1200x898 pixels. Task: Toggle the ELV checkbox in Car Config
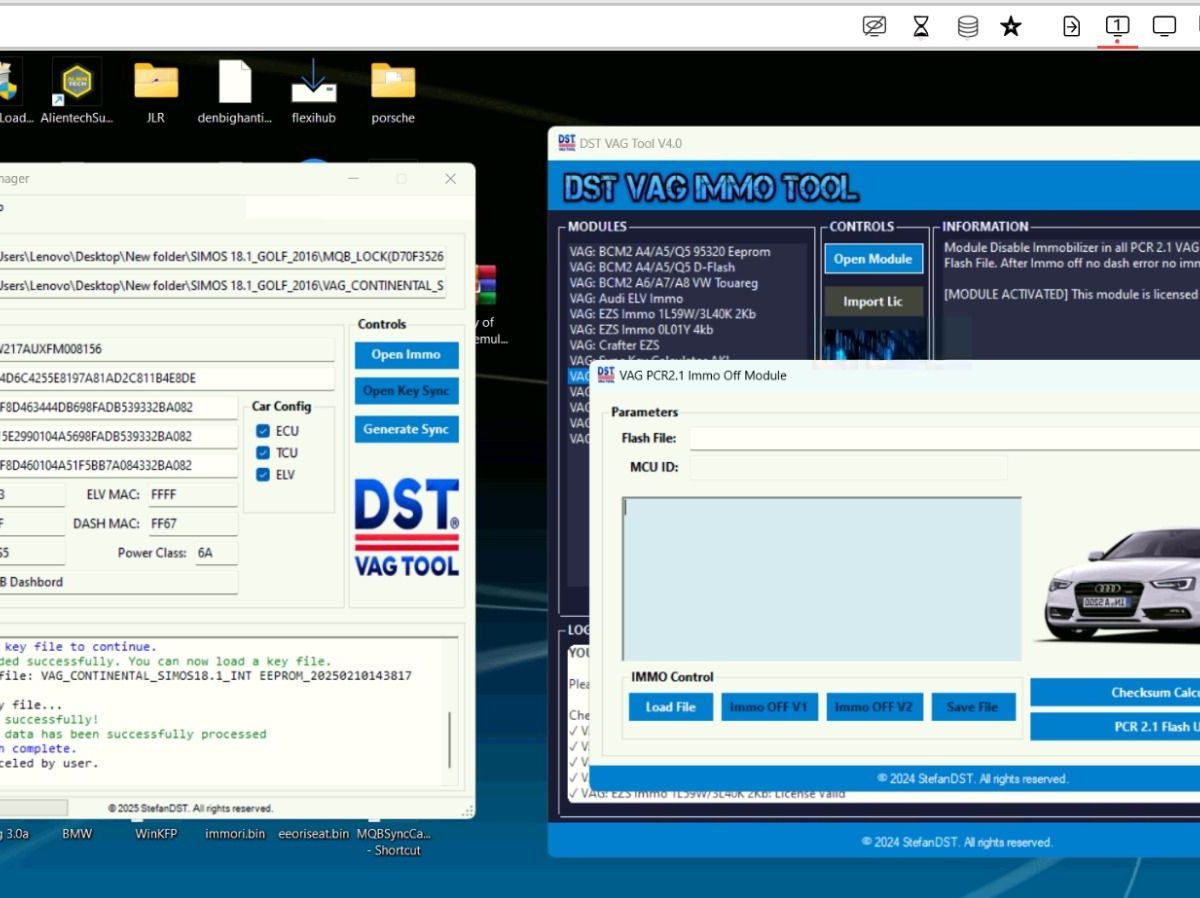point(262,474)
